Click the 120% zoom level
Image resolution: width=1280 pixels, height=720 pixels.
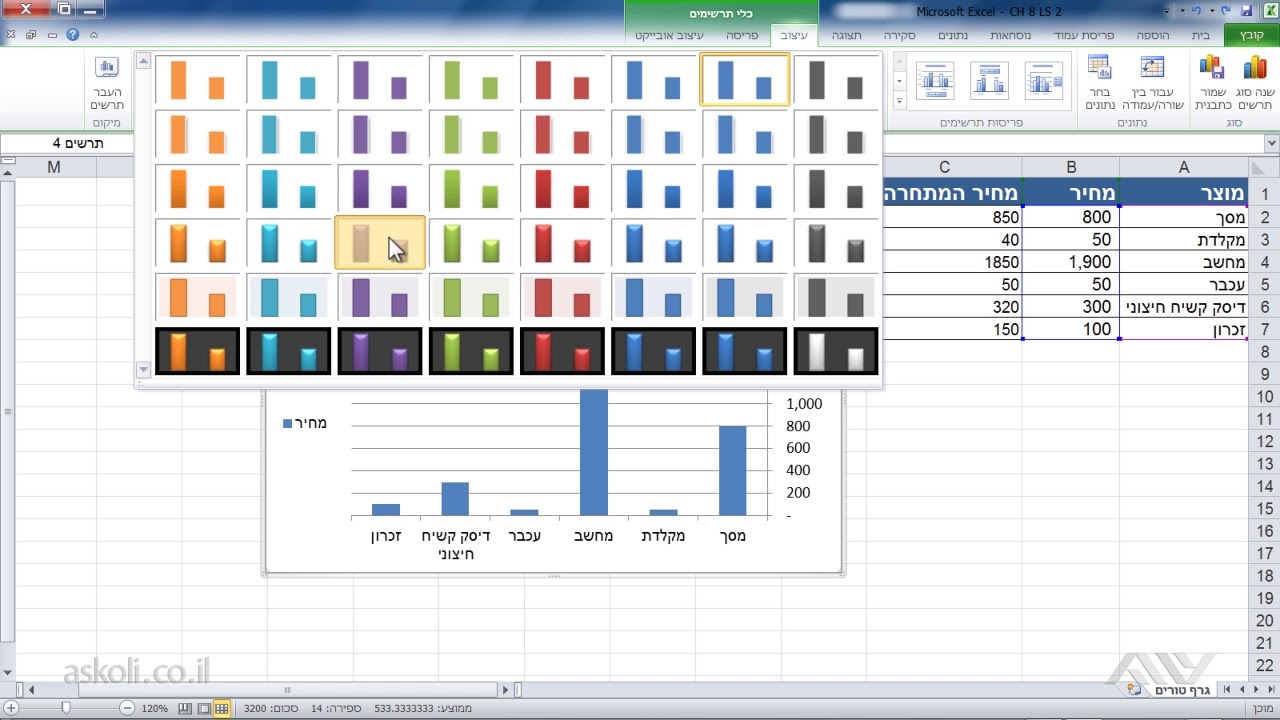tap(155, 708)
